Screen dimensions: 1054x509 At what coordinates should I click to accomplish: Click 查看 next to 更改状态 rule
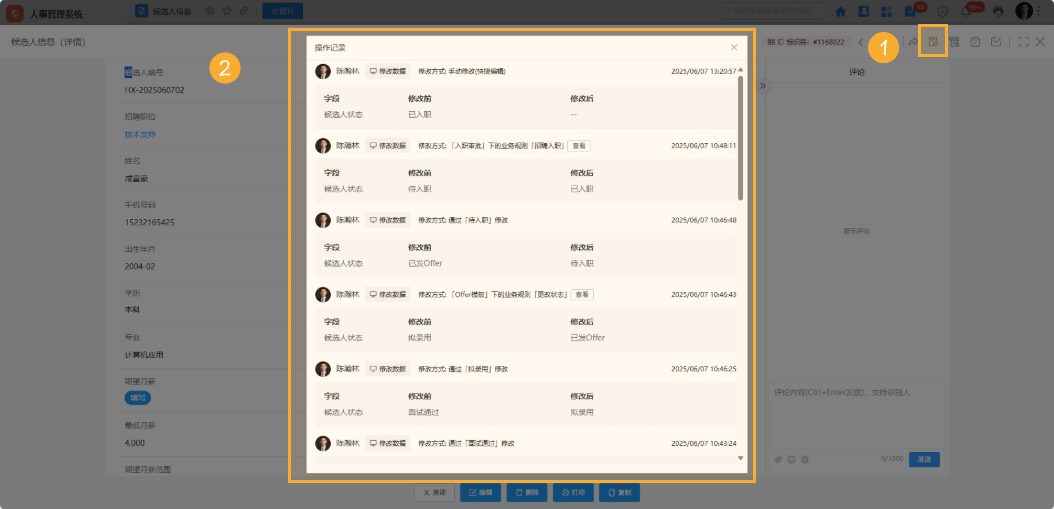click(582, 295)
